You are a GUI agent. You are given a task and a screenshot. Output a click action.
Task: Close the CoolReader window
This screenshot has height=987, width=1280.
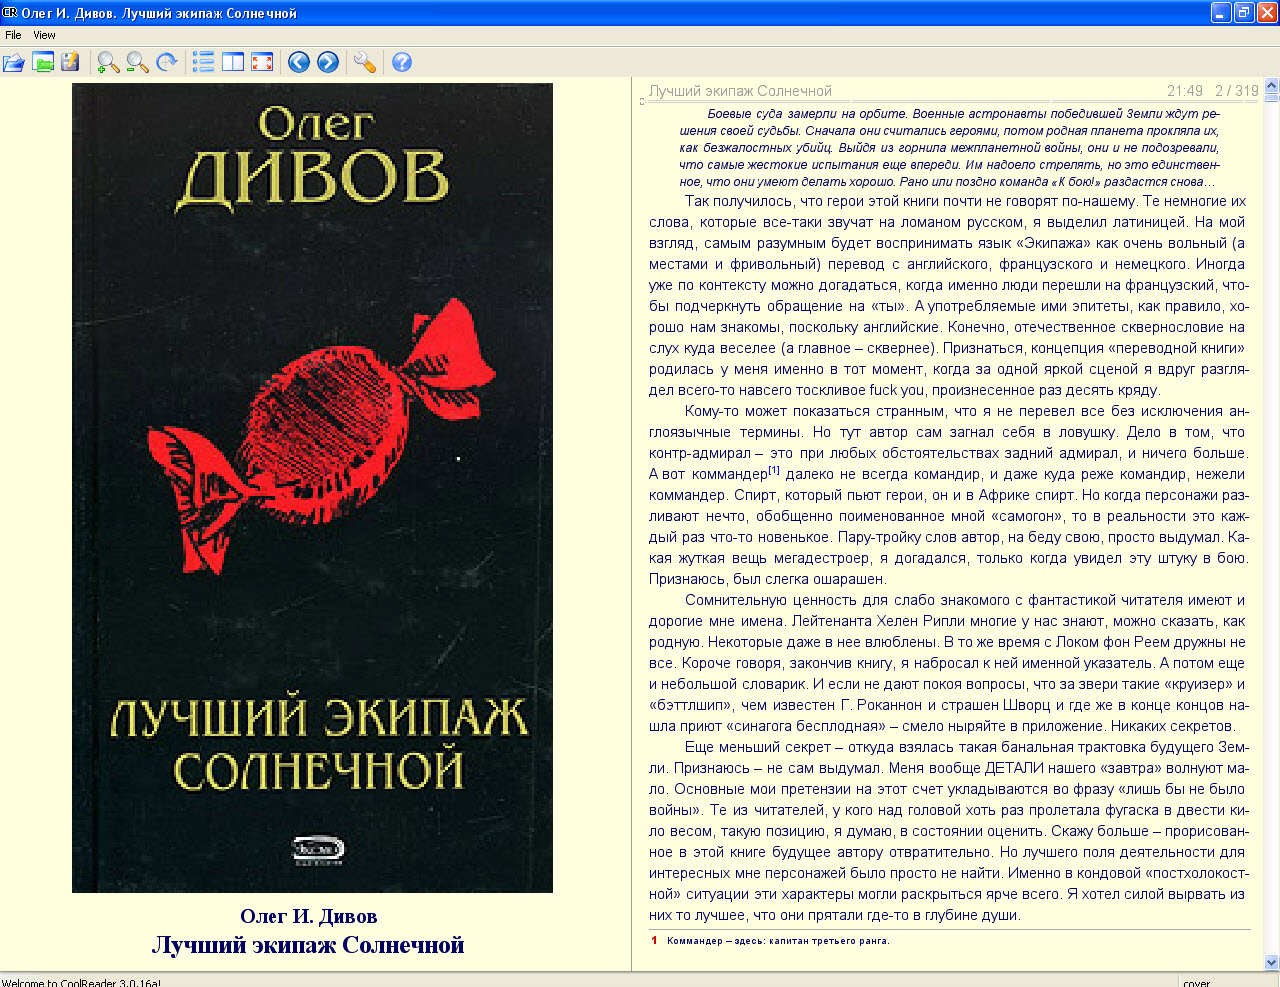click(x=1267, y=13)
